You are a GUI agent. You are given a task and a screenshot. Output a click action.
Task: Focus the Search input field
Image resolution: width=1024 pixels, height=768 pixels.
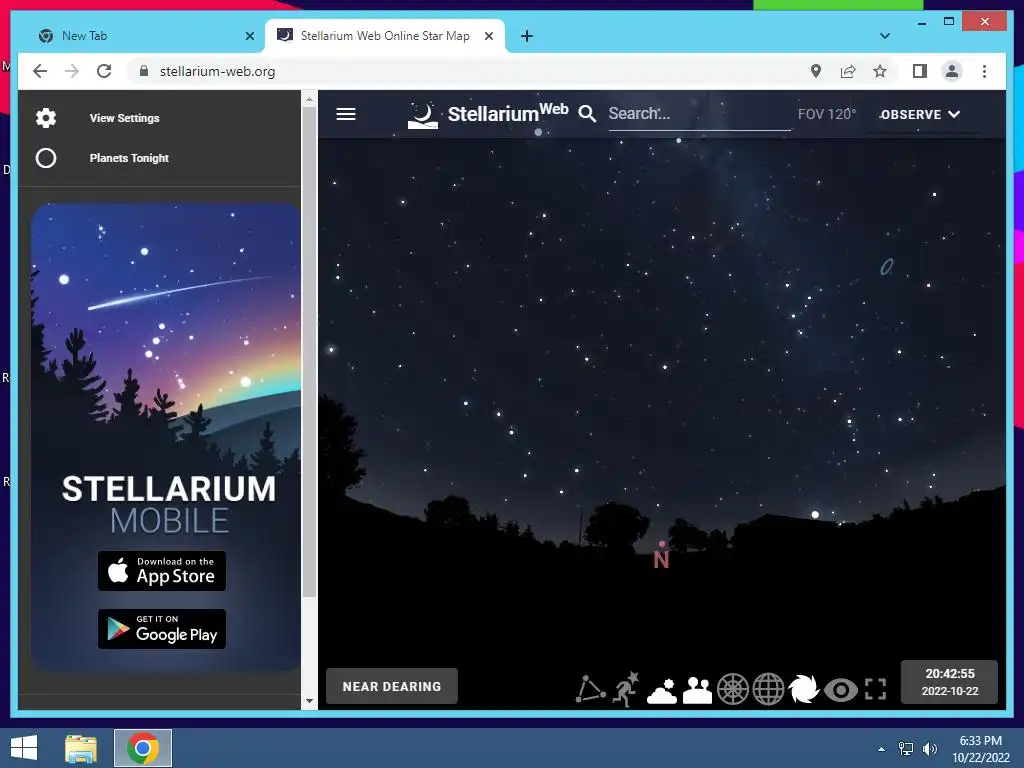[x=699, y=114]
